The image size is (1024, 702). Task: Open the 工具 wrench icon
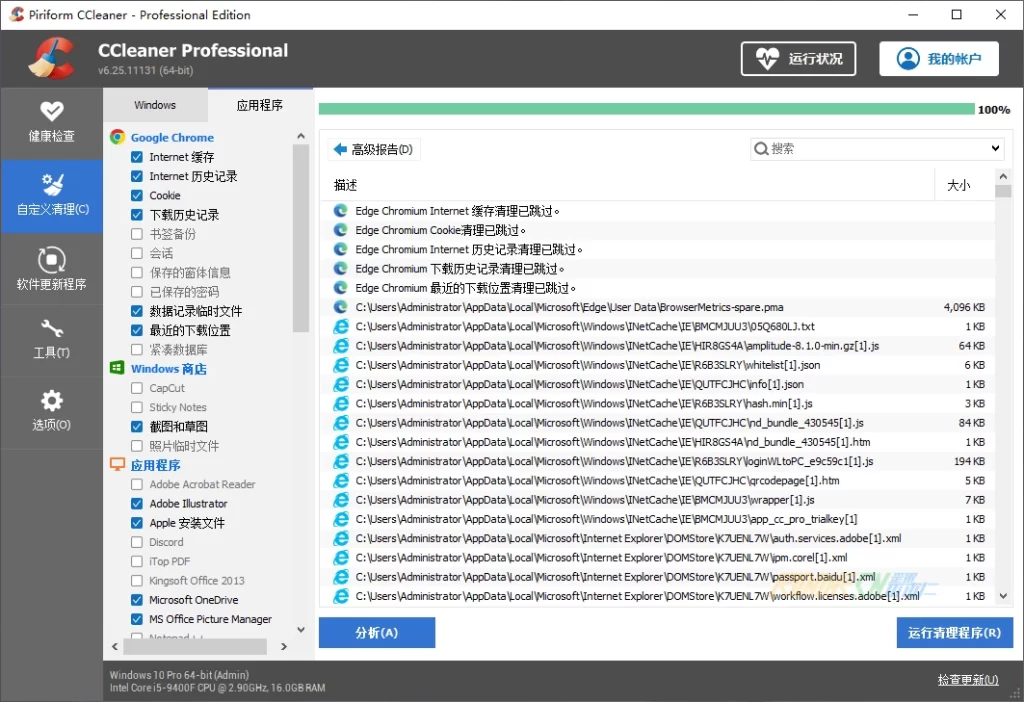coord(51,329)
